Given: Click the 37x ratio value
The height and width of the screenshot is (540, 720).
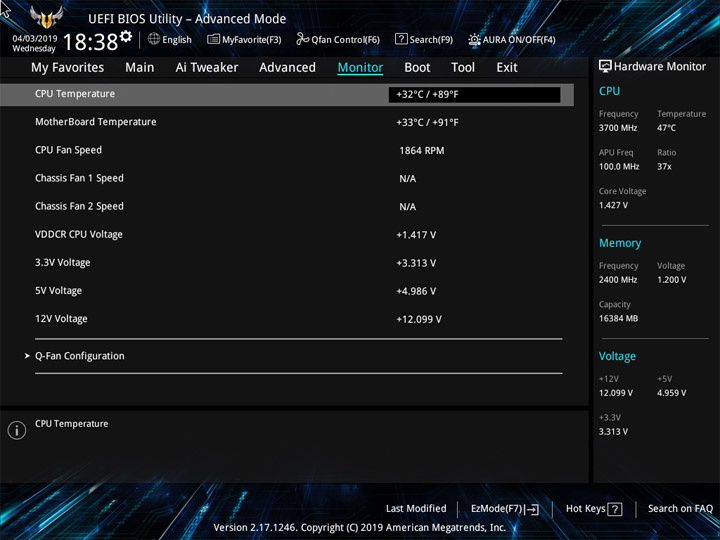Looking at the screenshot, I should click(x=664, y=167).
